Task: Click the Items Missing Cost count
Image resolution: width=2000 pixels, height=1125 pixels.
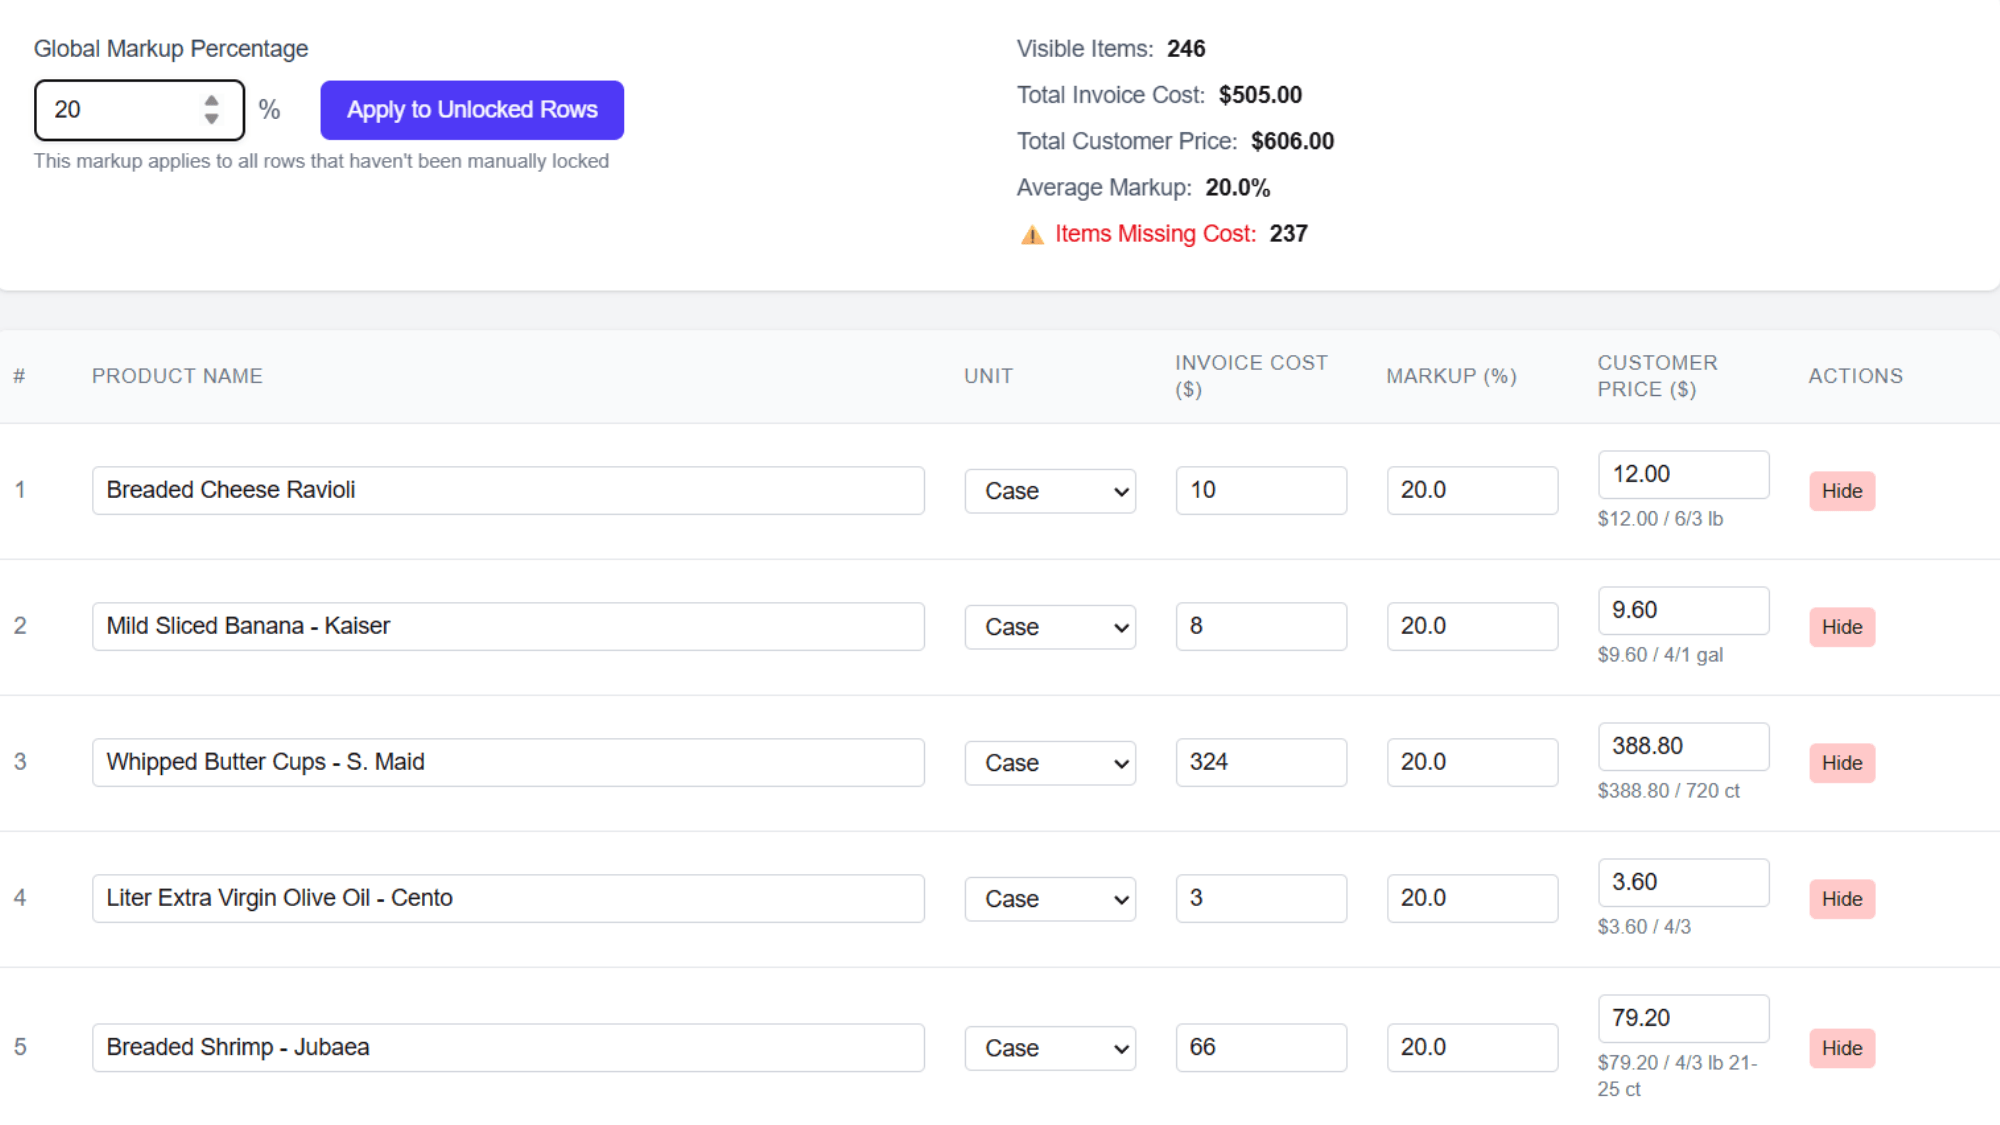Action: tap(1289, 233)
